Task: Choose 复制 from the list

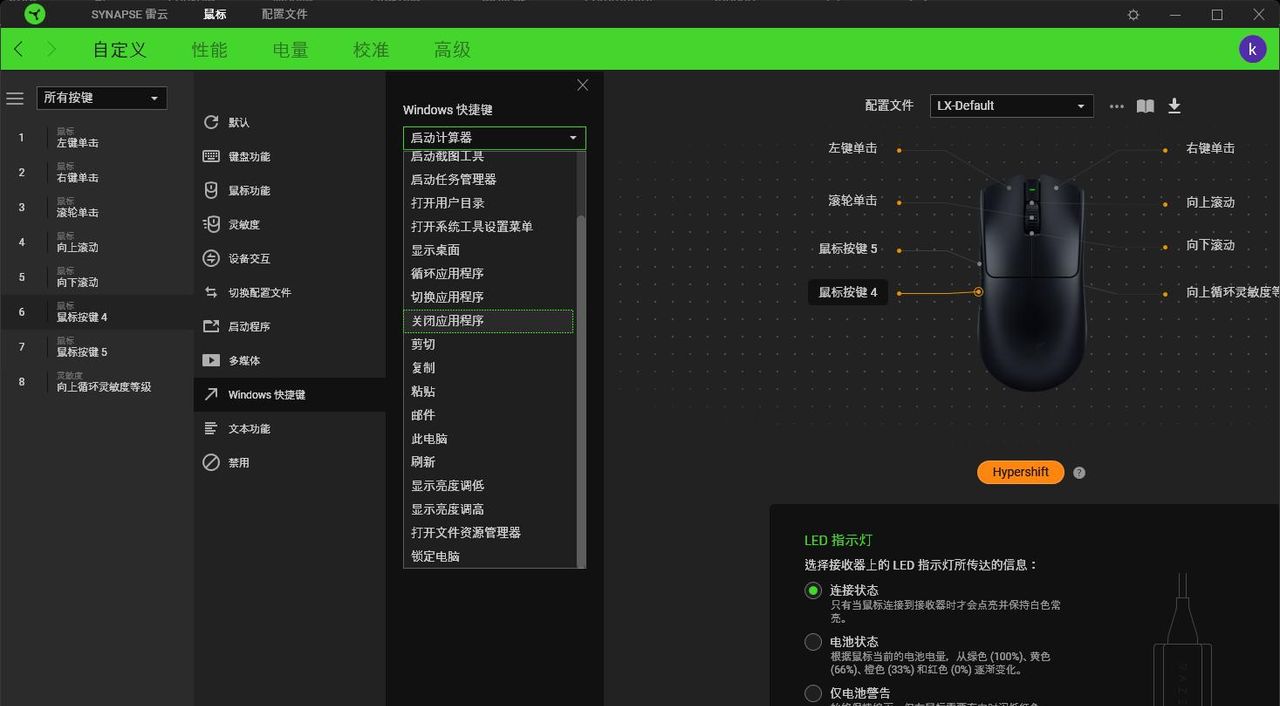Action: click(489, 368)
